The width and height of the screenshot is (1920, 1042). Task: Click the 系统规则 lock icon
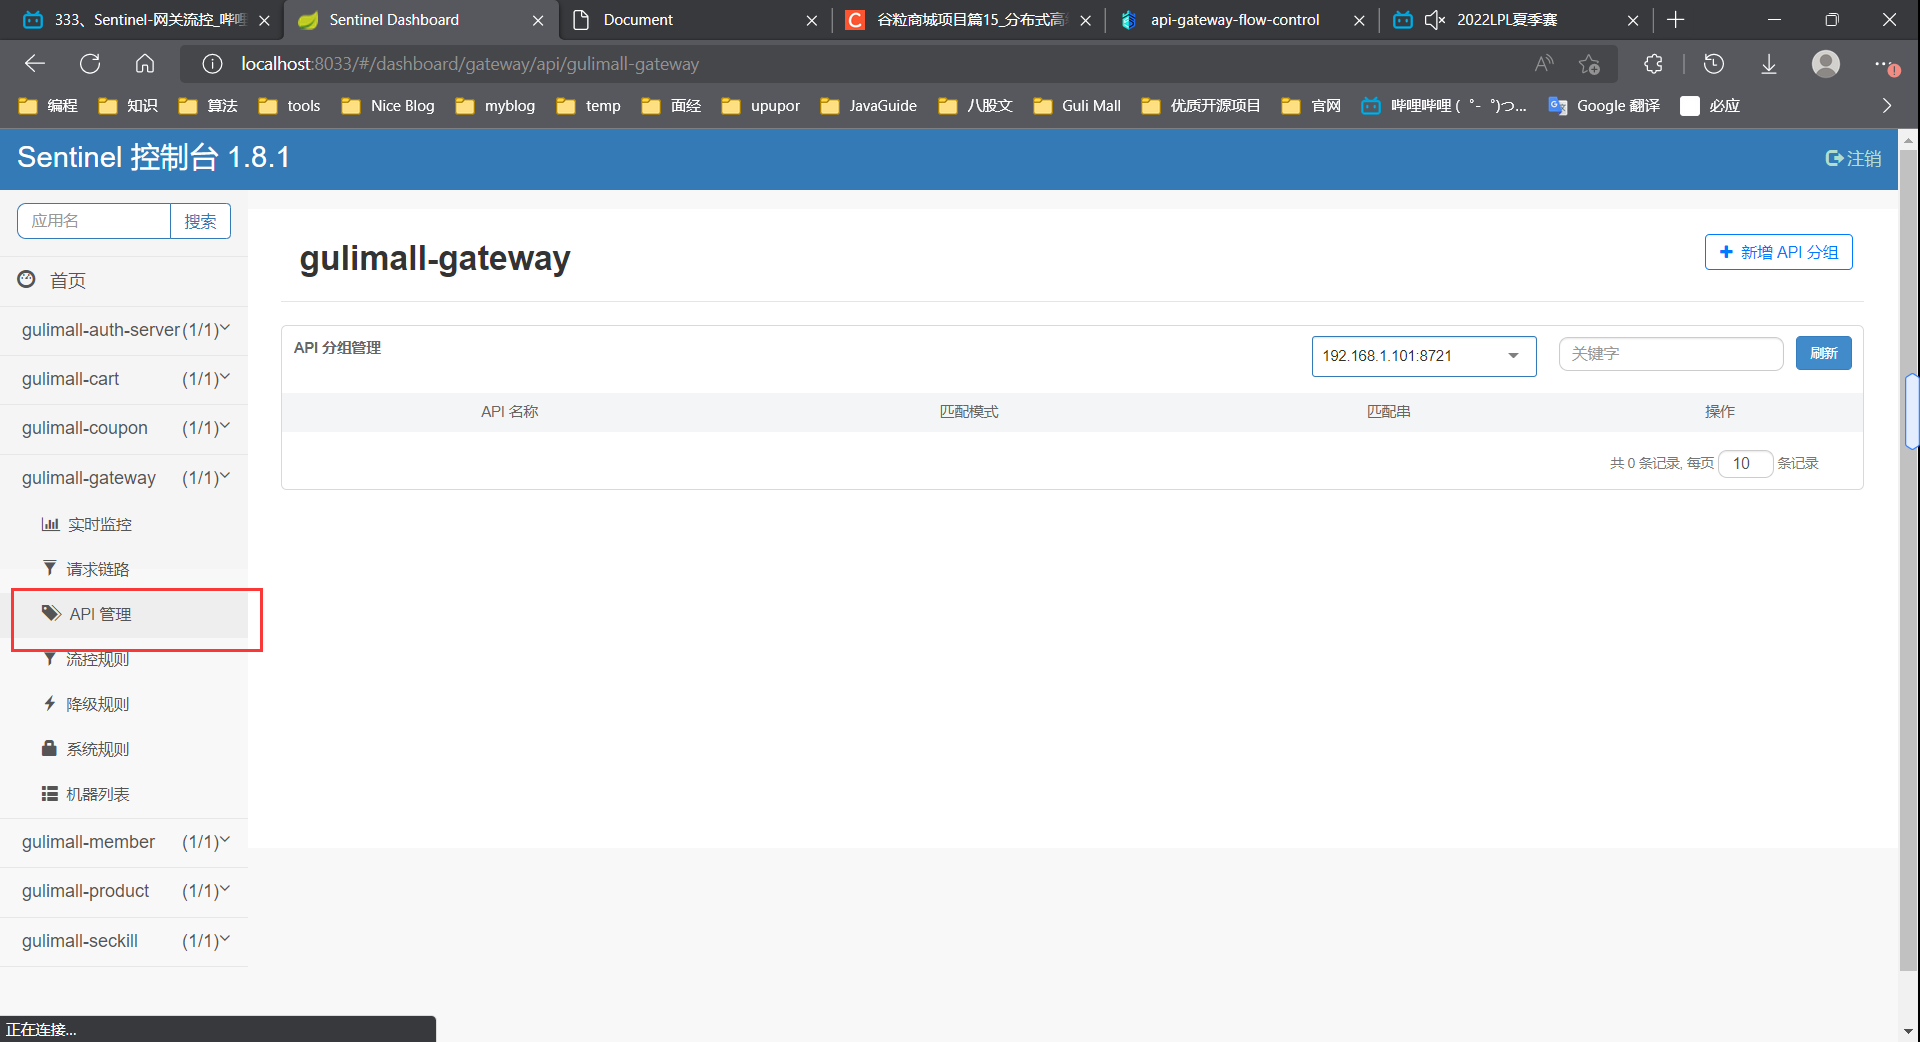click(x=49, y=748)
